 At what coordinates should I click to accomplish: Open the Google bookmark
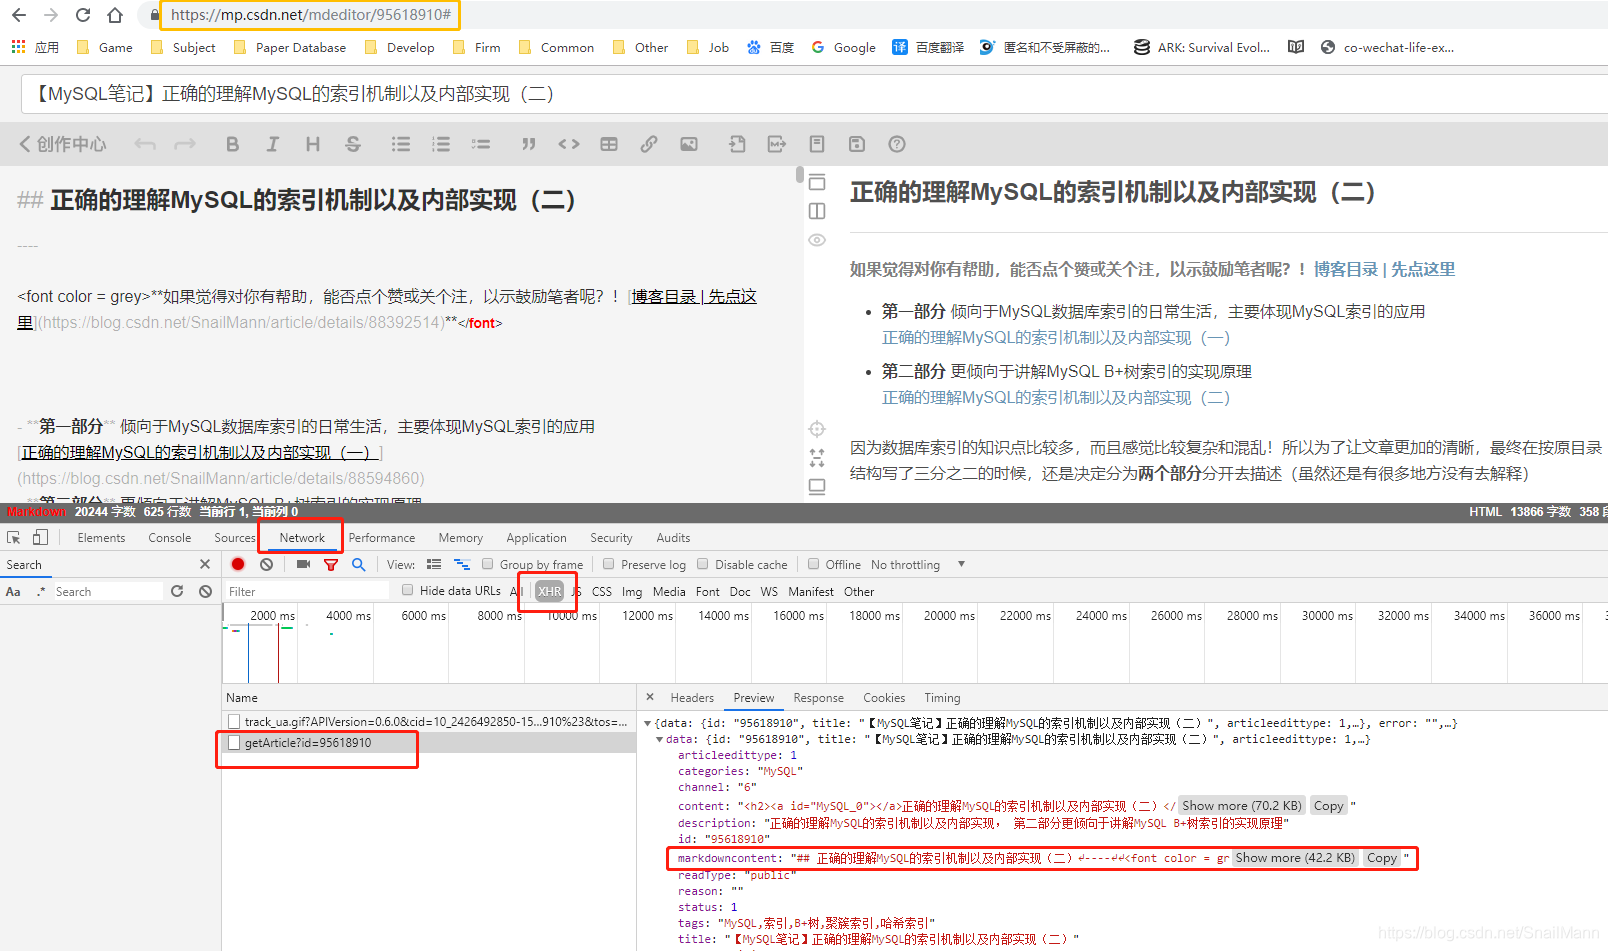844,47
